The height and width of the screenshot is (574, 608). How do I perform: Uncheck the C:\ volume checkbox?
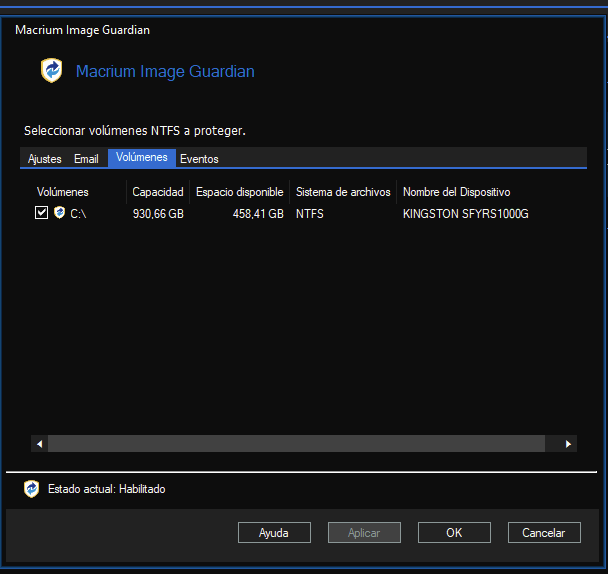(x=41, y=213)
